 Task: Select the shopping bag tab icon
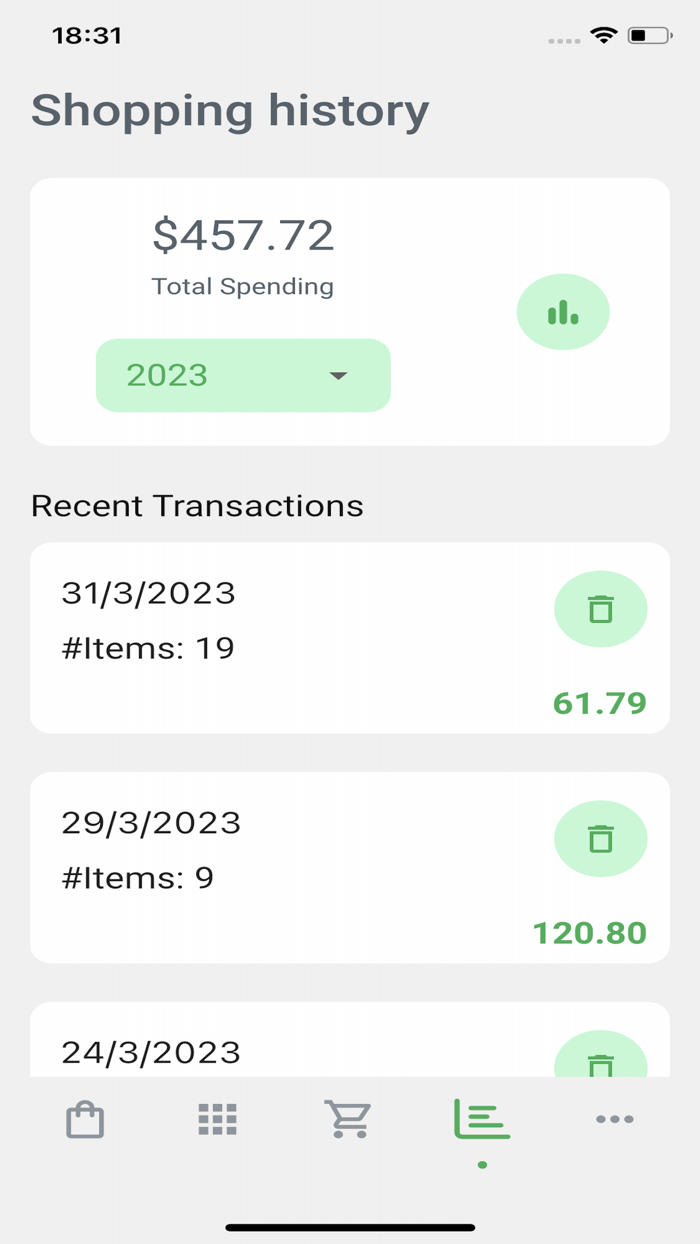tap(86, 1119)
